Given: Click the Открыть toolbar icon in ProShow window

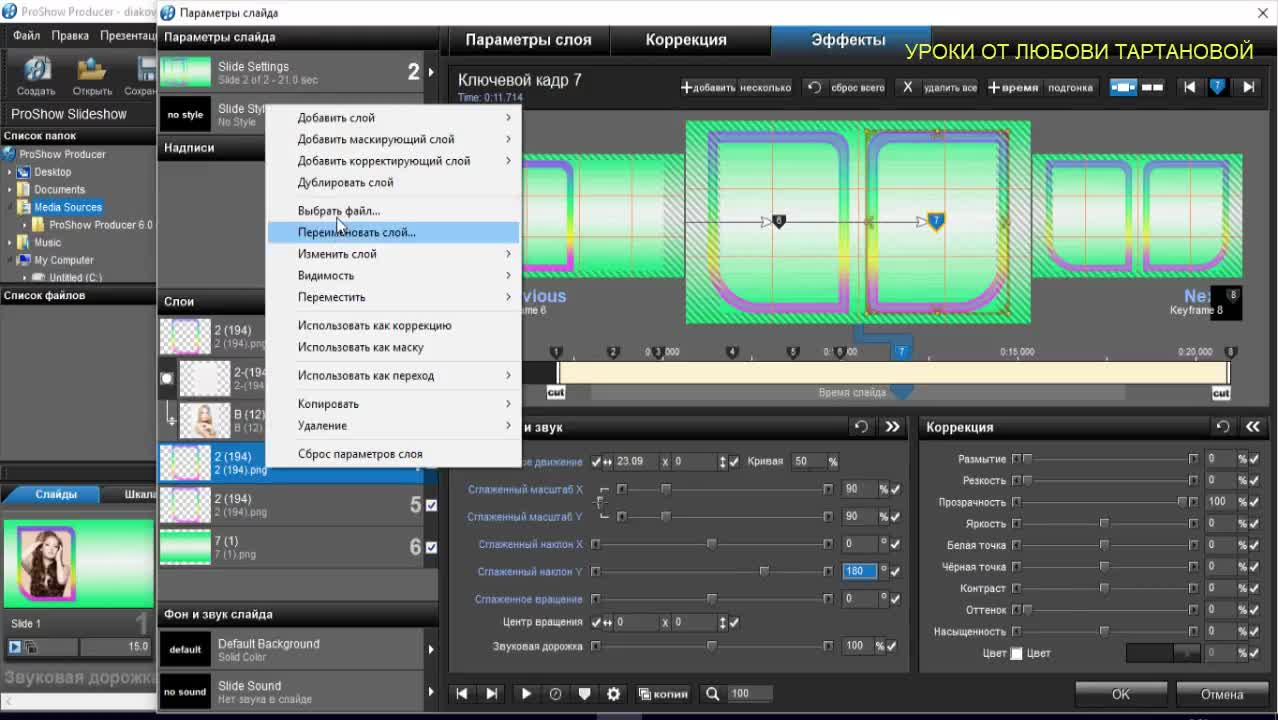Looking at the screenshot, I should click(x=92, y=76).
